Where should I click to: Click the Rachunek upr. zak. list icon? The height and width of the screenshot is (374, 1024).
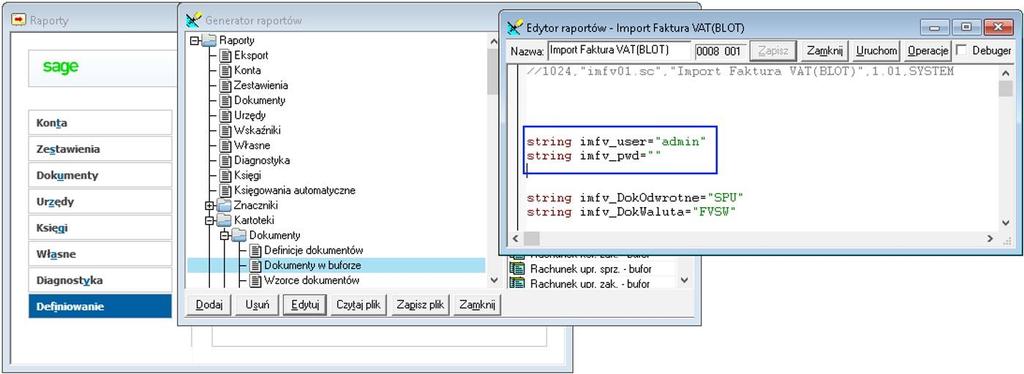click(517, 283)
